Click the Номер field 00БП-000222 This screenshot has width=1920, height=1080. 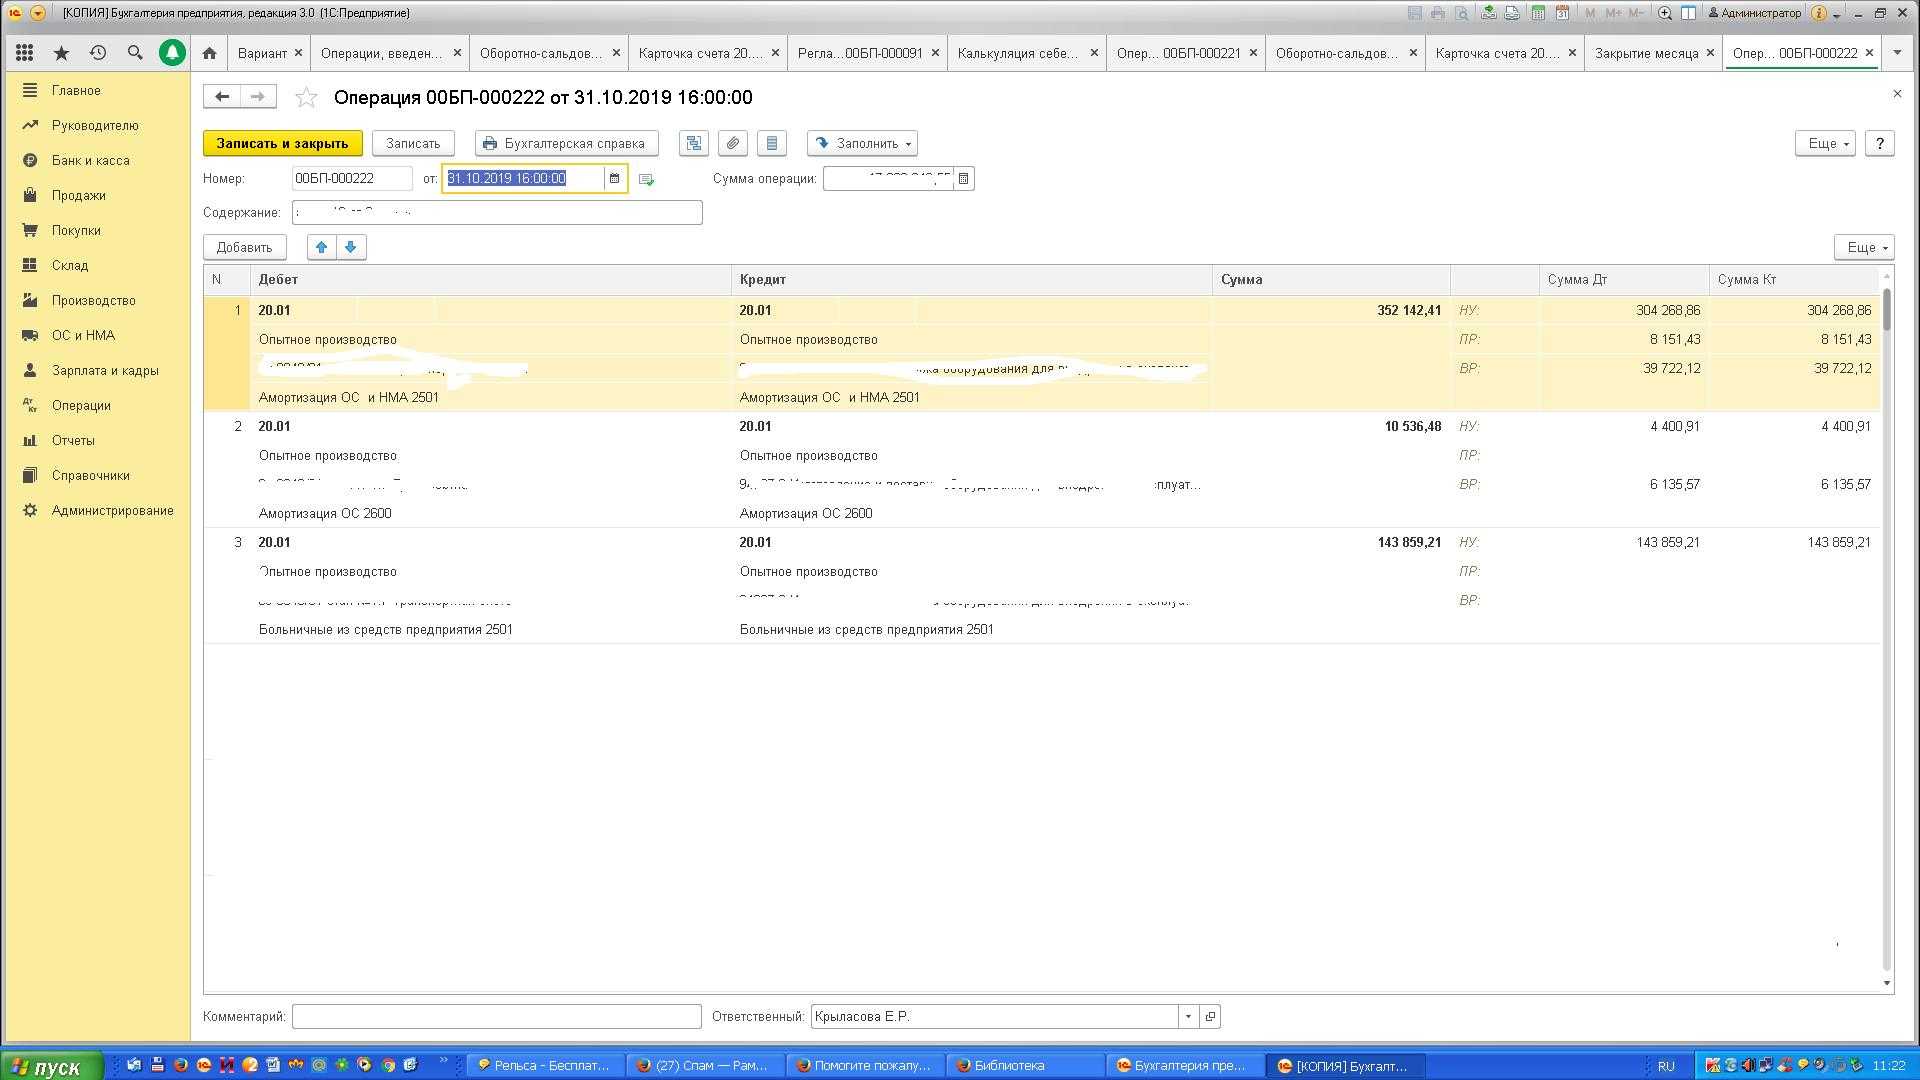click(x=352, y=178)
